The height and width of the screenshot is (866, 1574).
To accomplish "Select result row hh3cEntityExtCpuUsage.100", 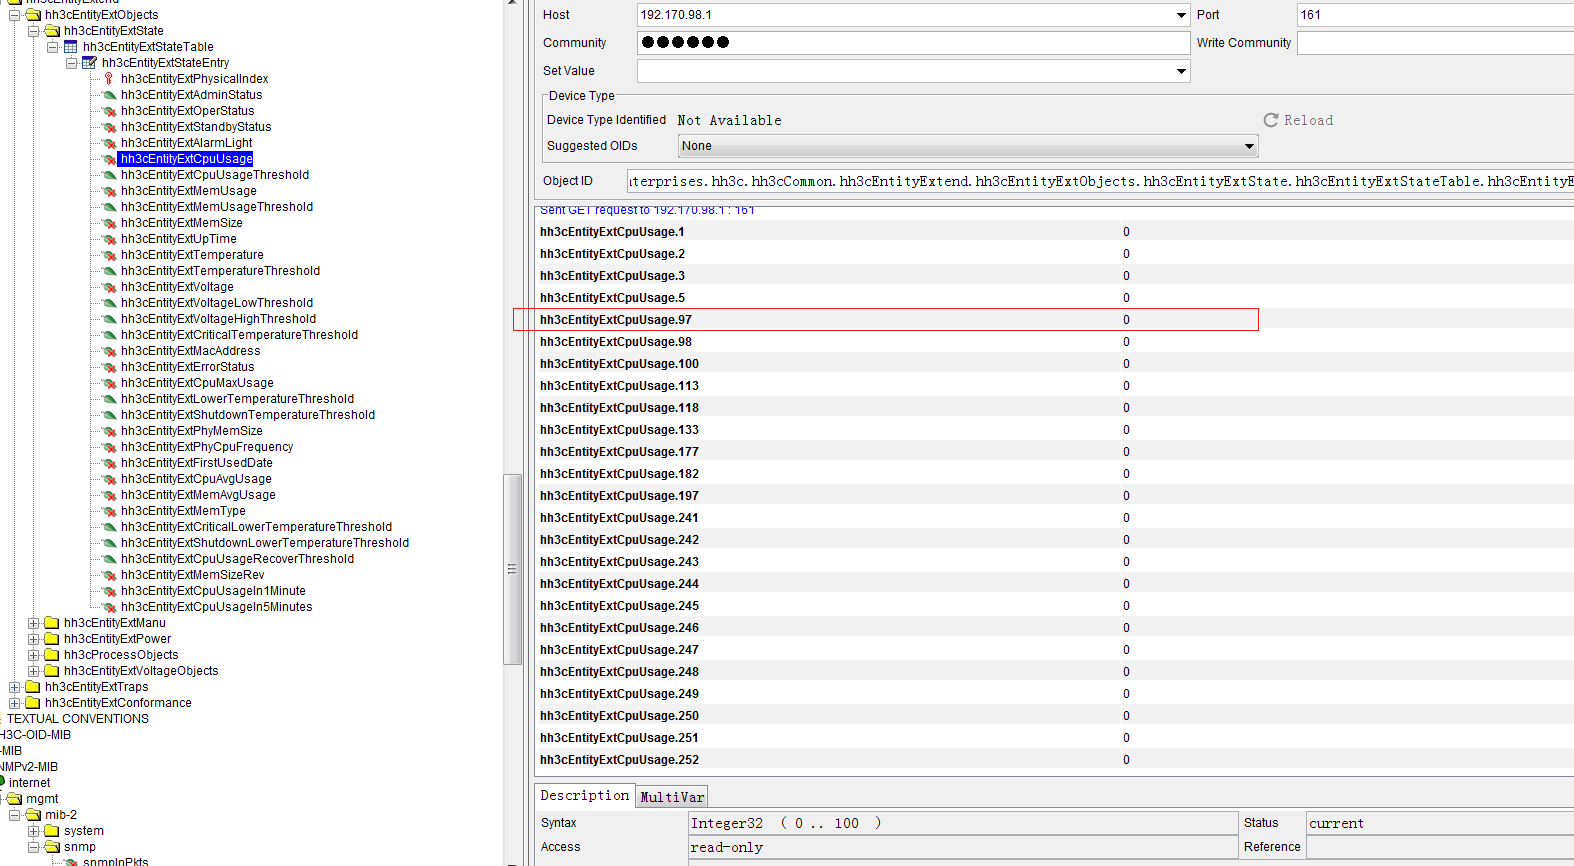I will 1054,364.
